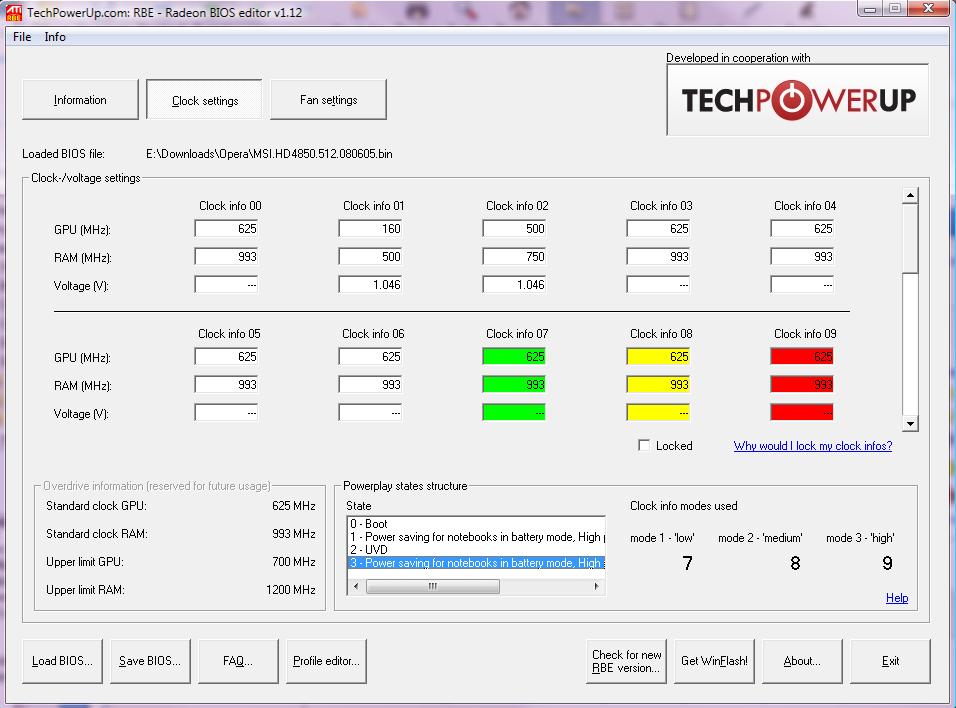The image size is (956, 708).
Task: Enable the Locked checkbox
Action: click(644, 445)
